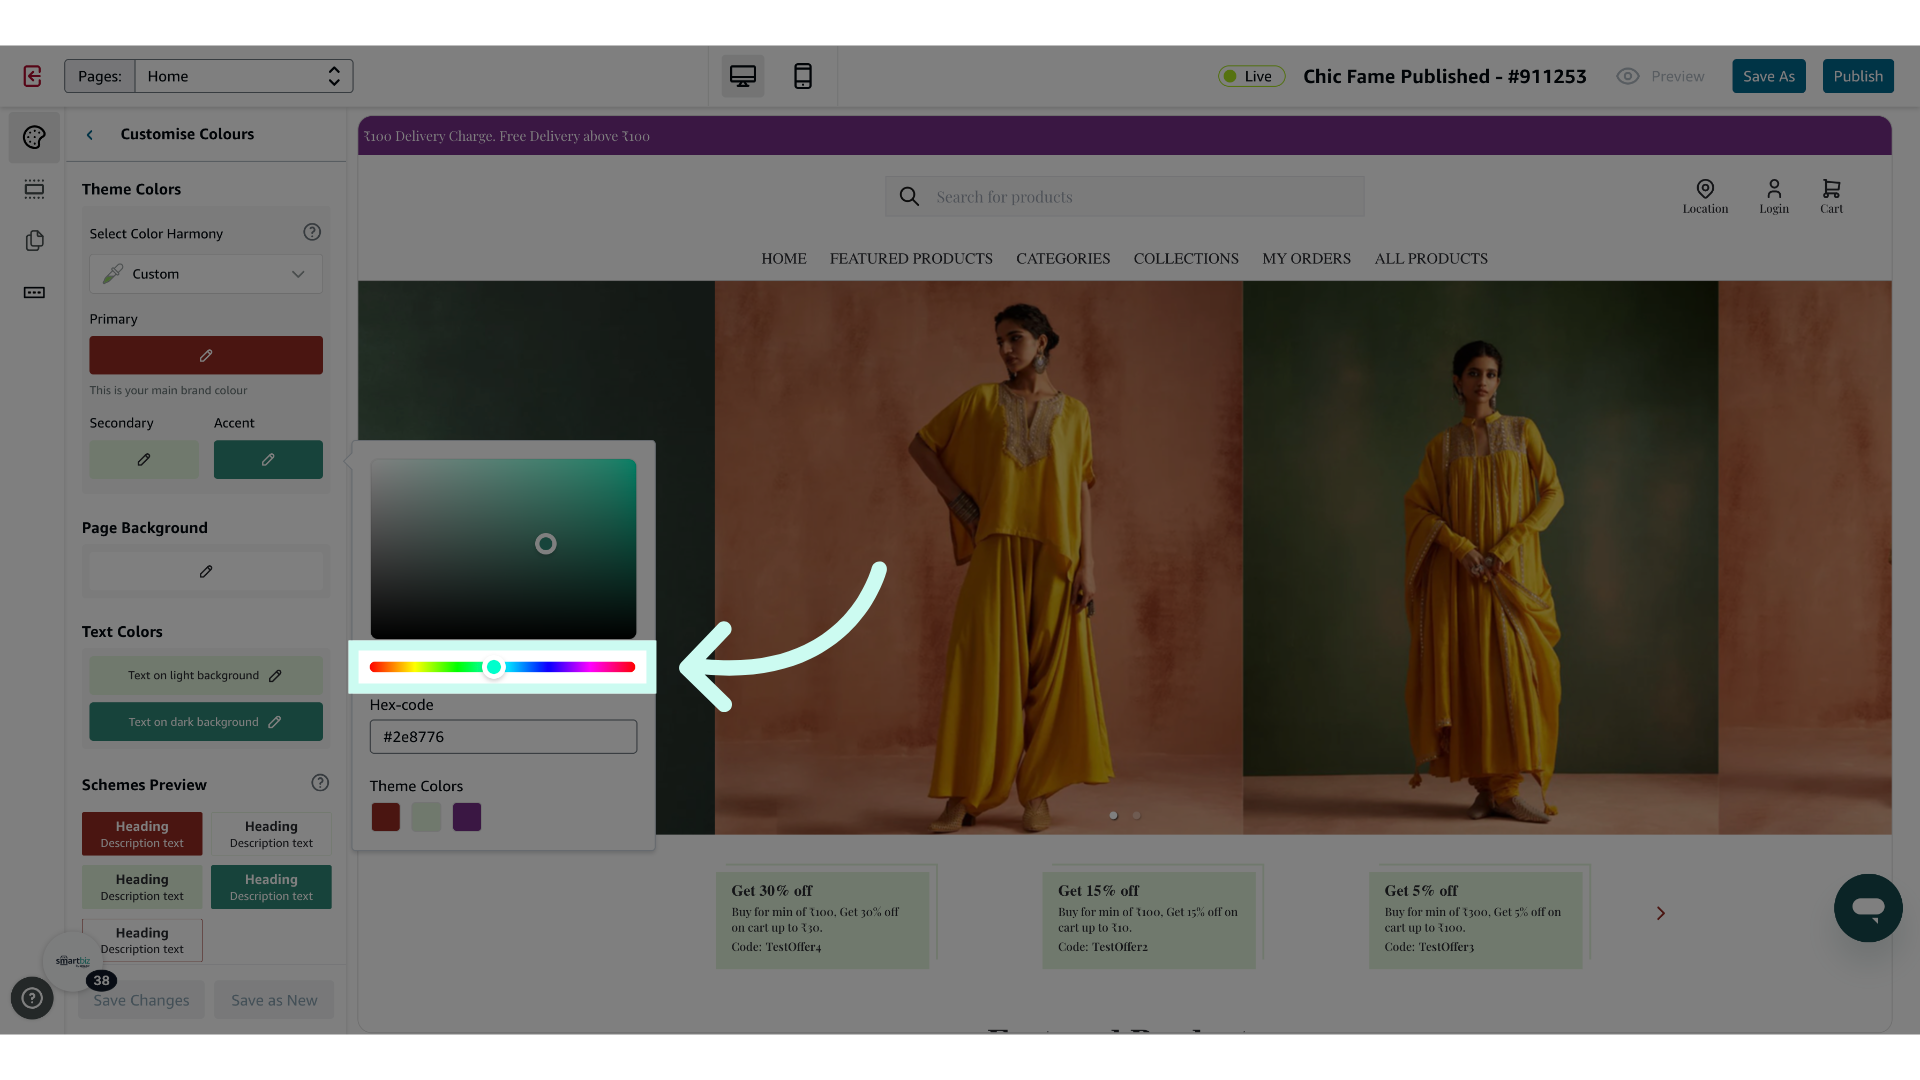Edit the Accent colour swatch
This screenshot has width=1920, height=1080.
268,460
